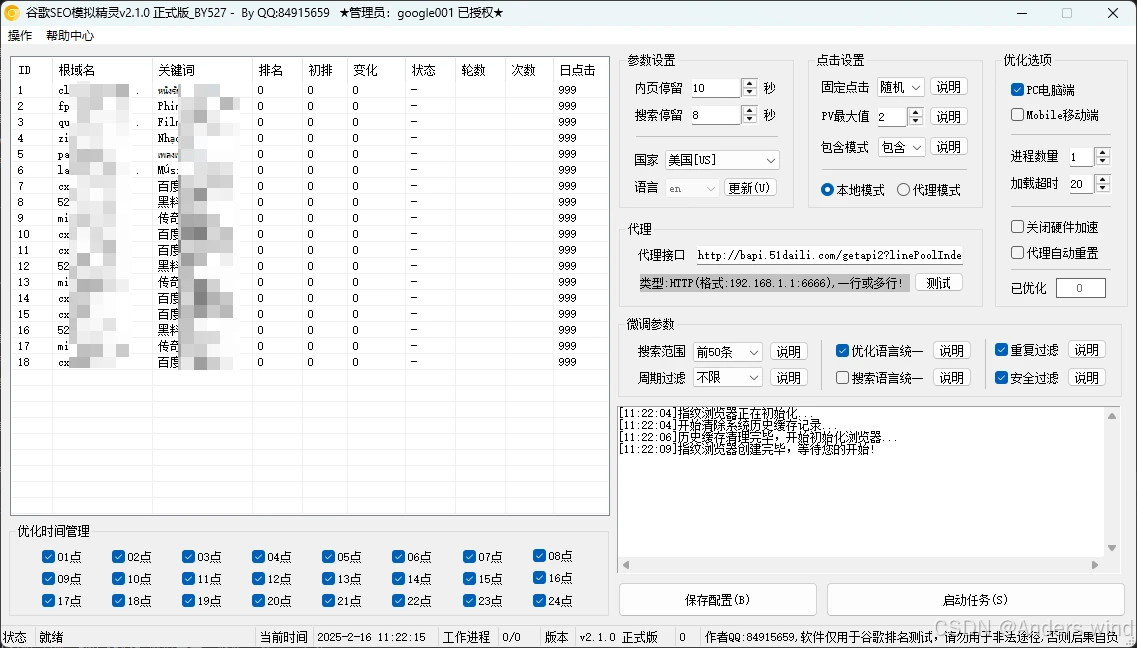Increase 进程数量 with spinner up arrow

[x=1102, y=152]
